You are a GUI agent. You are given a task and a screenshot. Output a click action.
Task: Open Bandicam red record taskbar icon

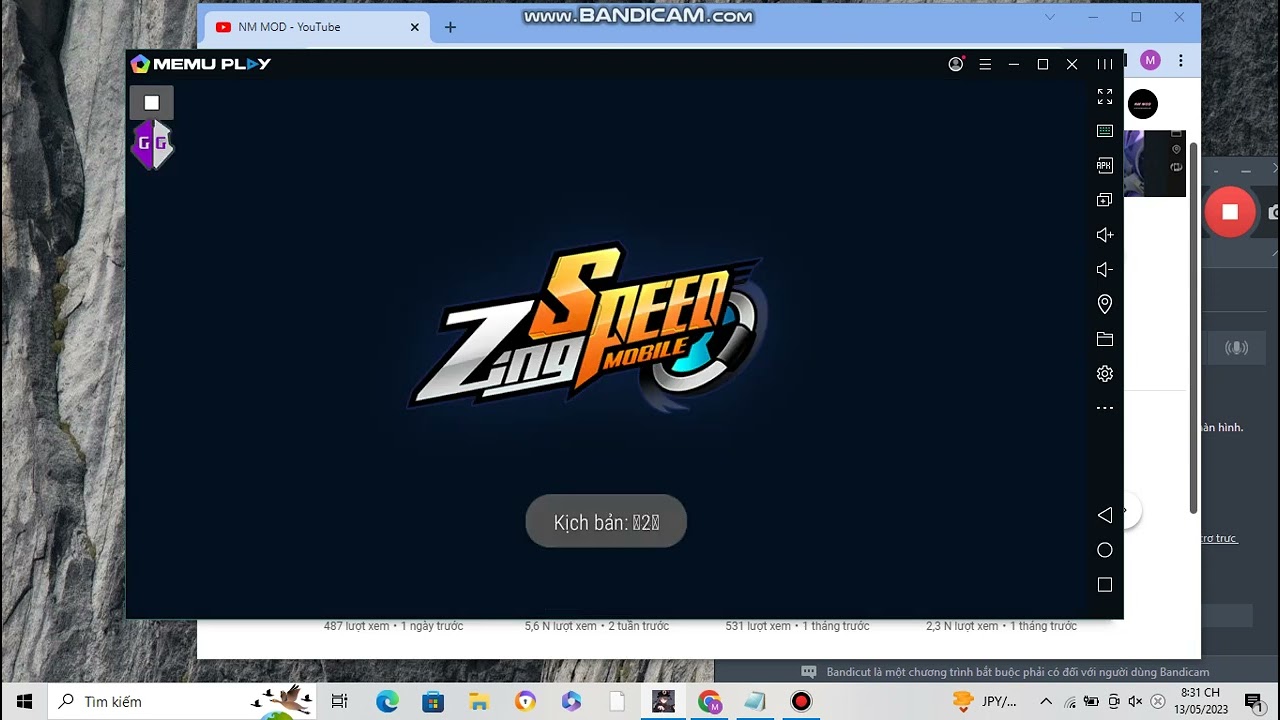click(801, 702)
